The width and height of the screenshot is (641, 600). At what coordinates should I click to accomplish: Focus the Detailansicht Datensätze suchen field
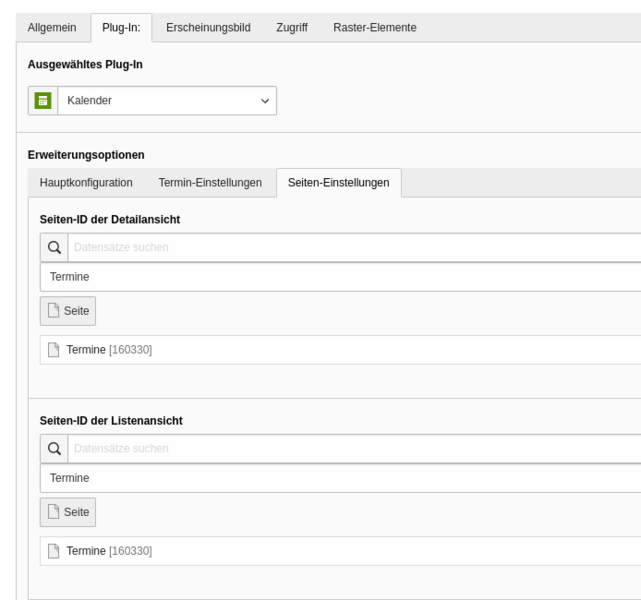[354, 247]
